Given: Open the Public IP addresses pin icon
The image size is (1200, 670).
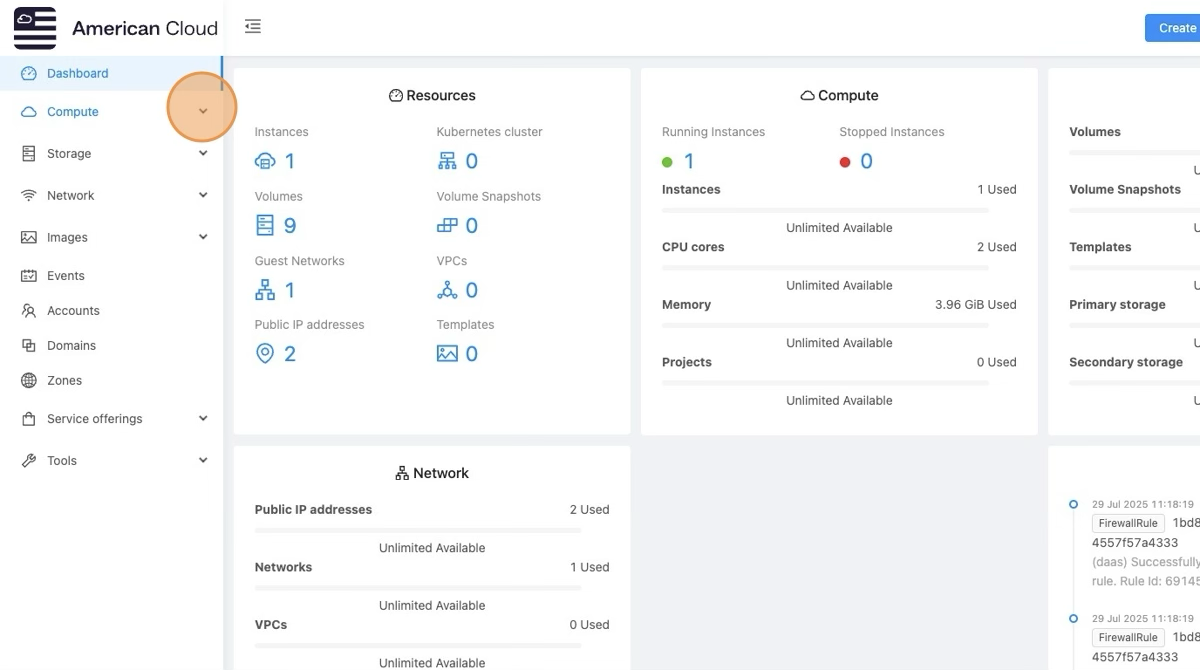Looking at the screenshot, I should click(265, 354).
